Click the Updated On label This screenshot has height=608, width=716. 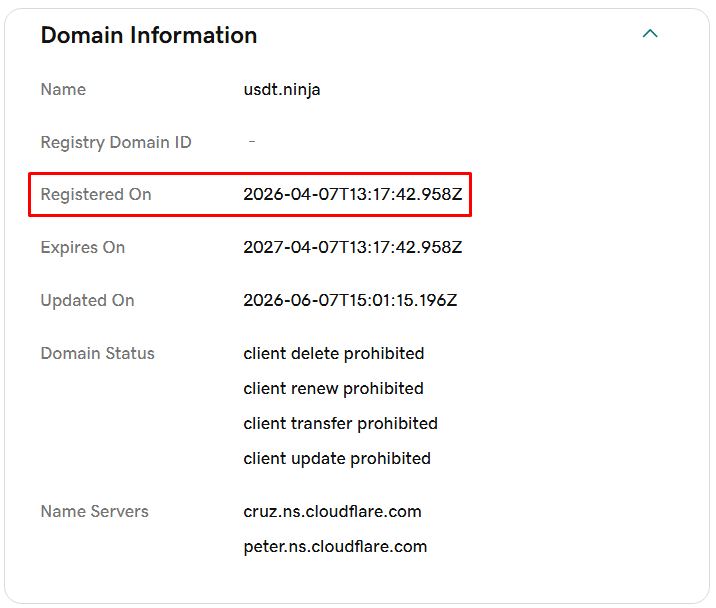[87, 301]
